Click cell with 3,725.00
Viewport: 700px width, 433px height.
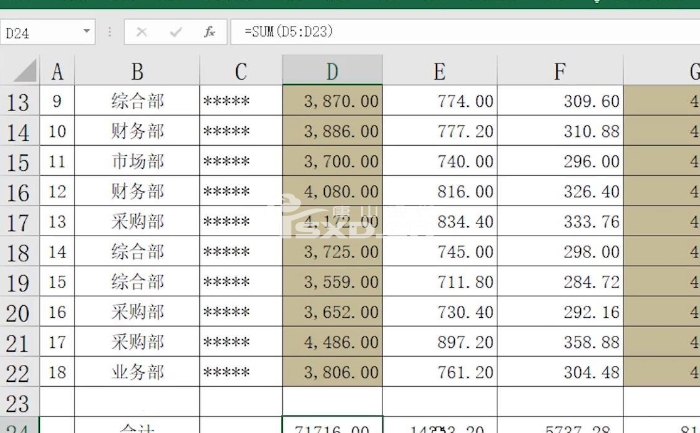coord(333,252)
